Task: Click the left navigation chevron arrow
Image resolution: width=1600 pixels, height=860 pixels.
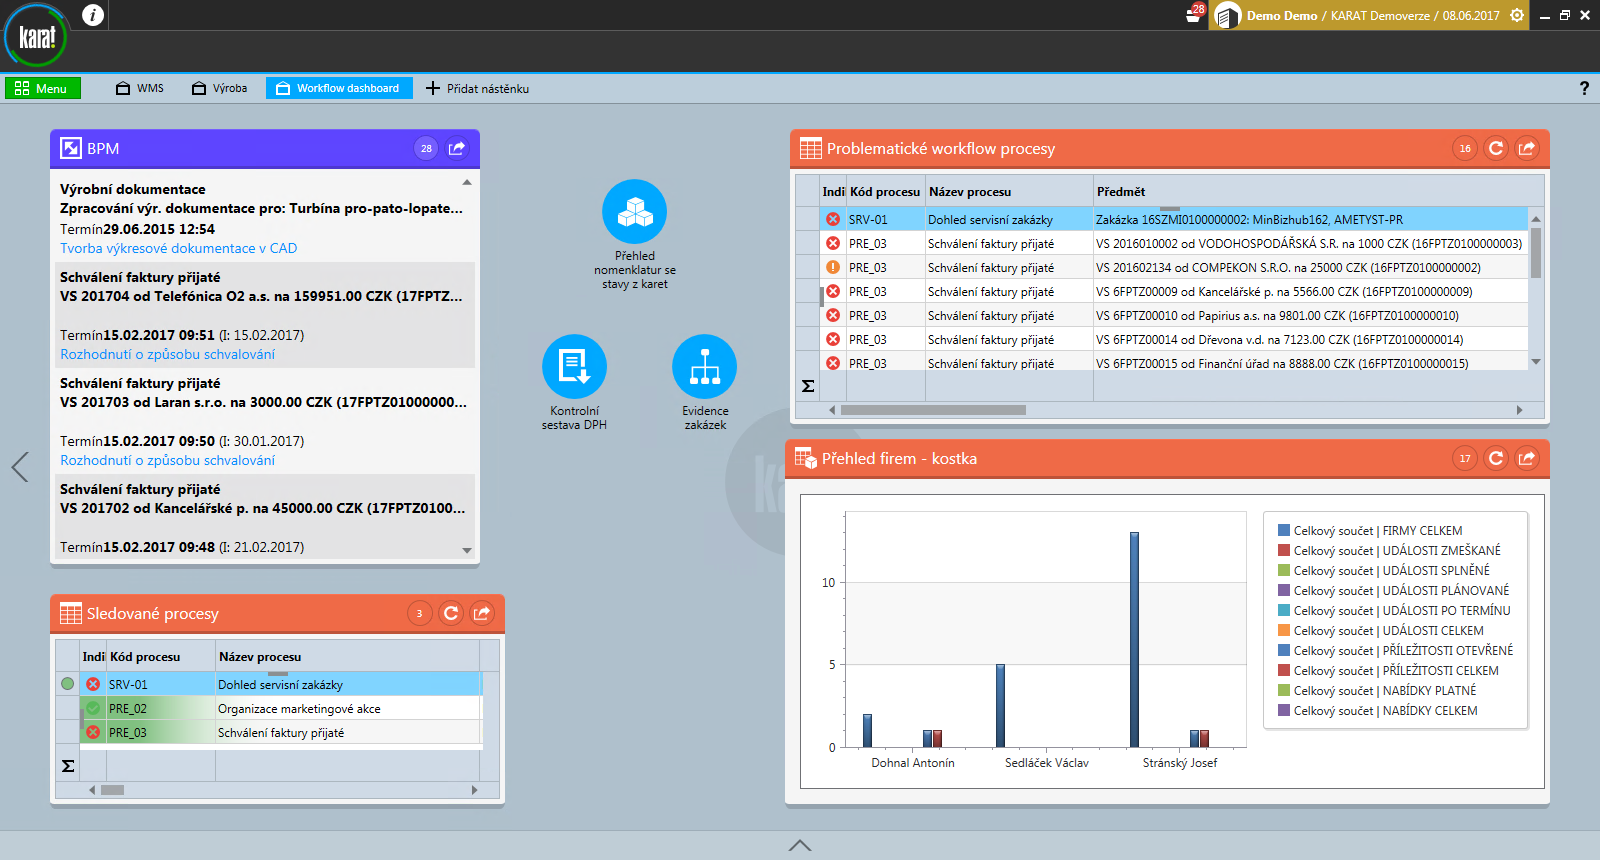Action: pyautogui.click(x=20, y=467)
